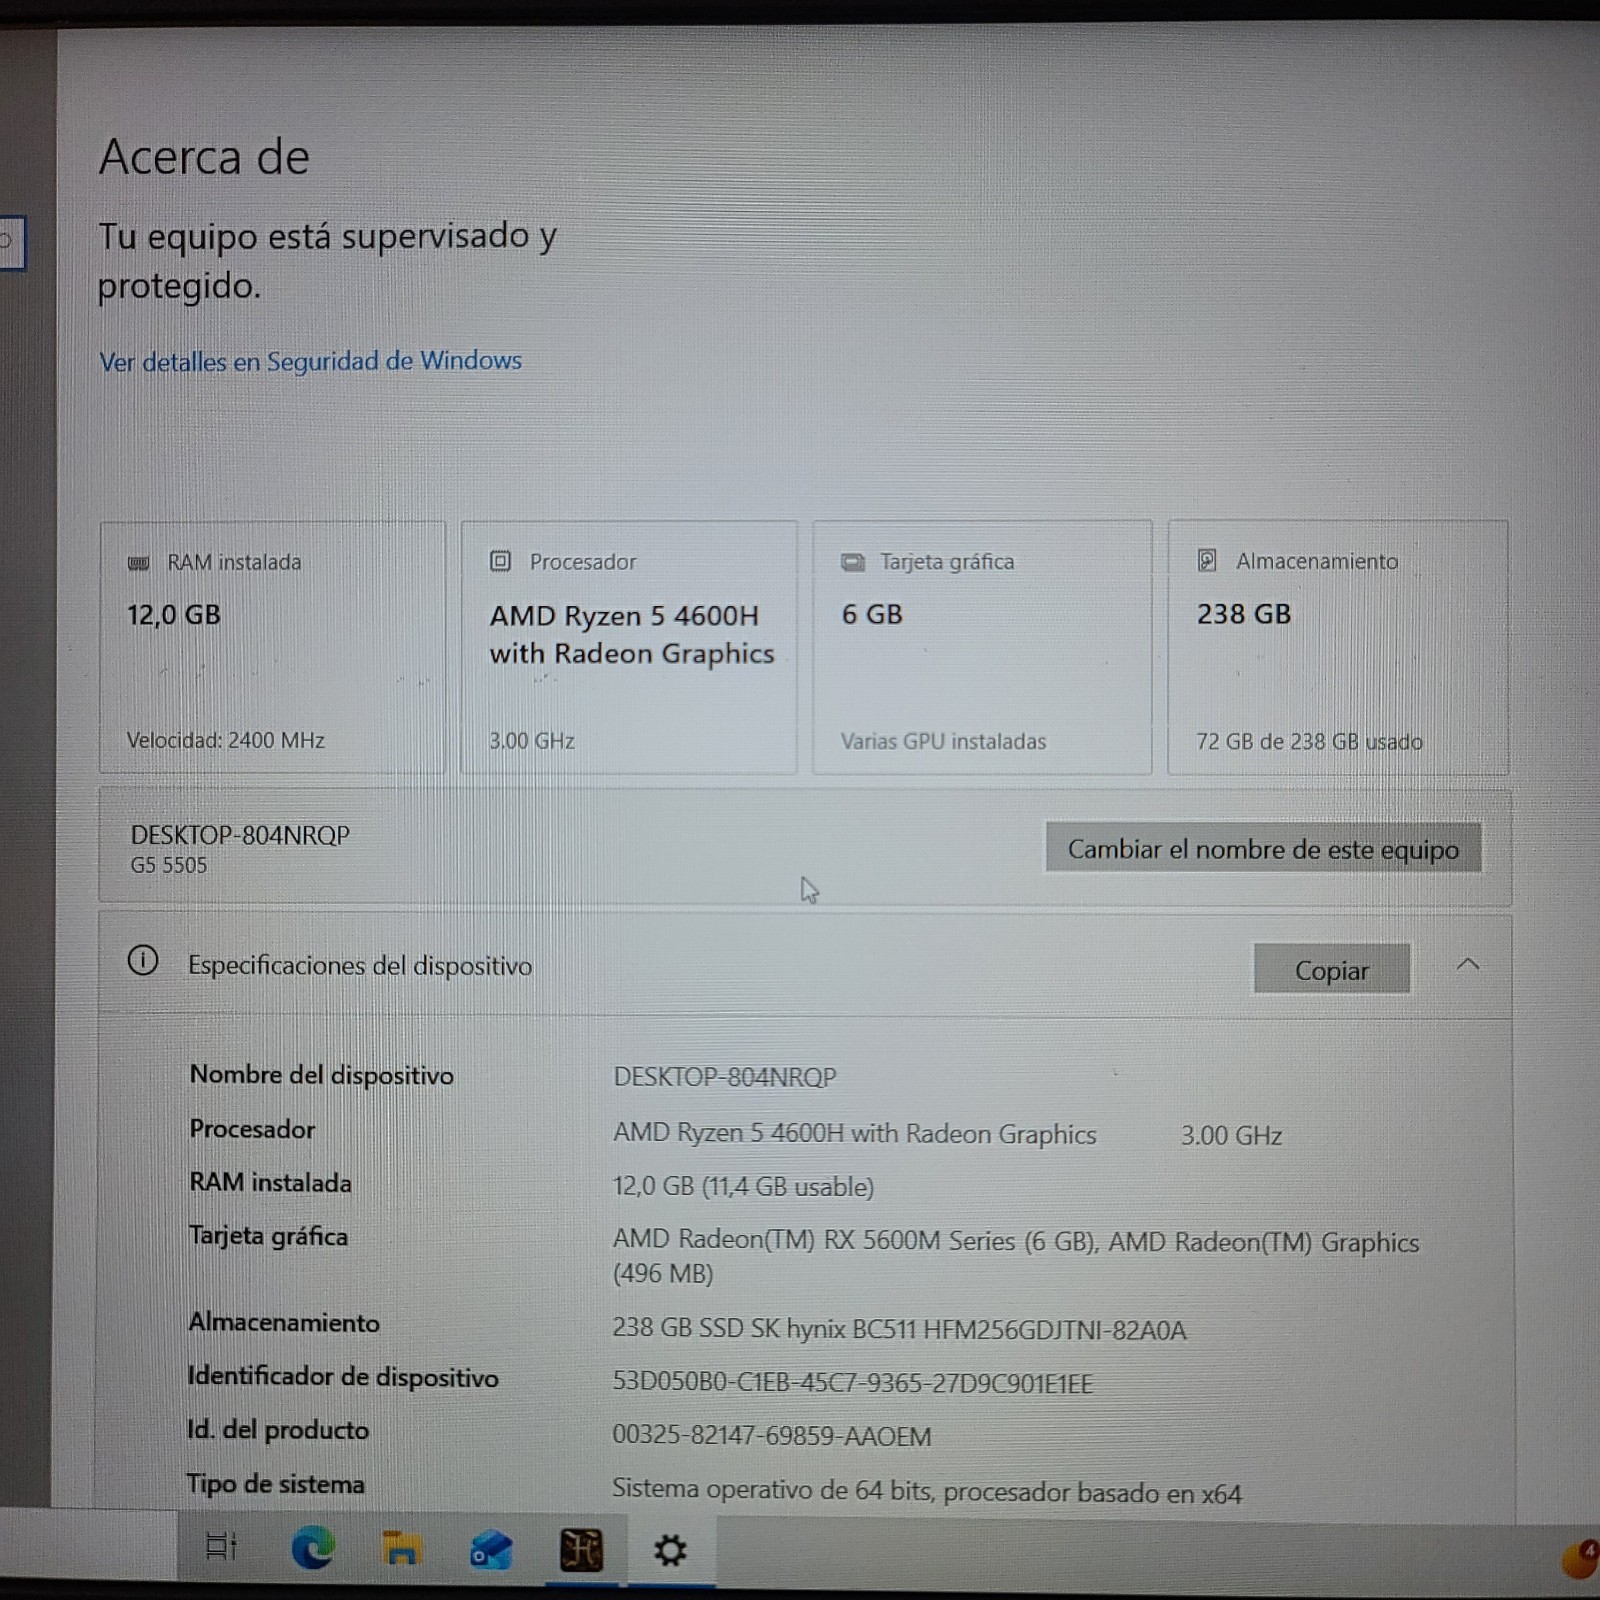This screenshot has width=1600, height=1600.
Task: Click the Acerca de heading
Action: [204, 157]
